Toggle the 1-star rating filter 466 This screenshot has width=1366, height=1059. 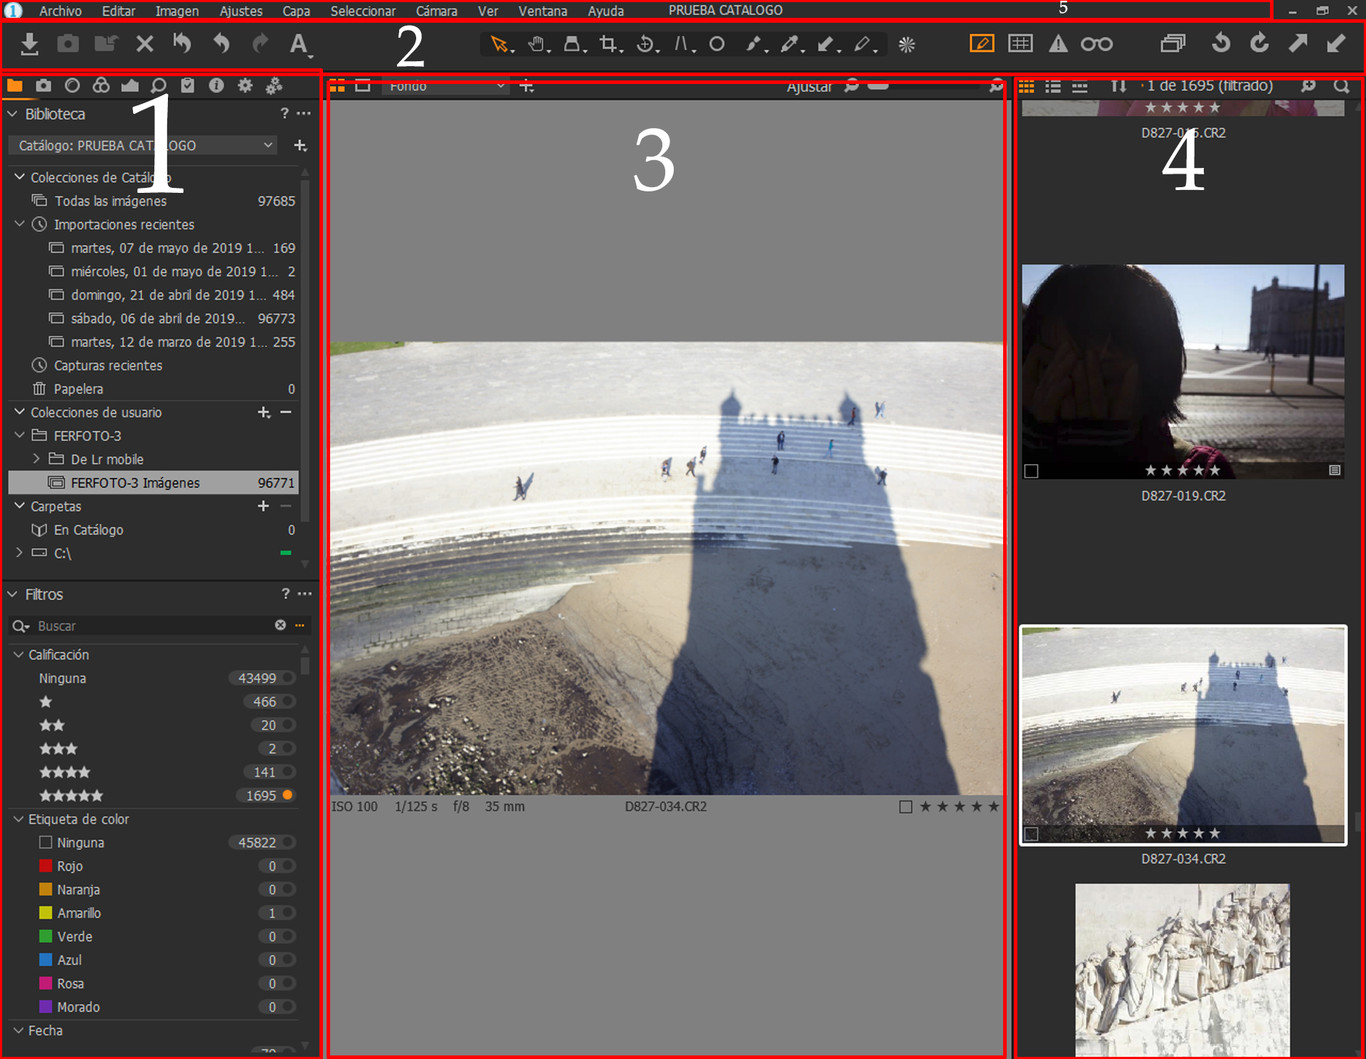coord(287,702)
